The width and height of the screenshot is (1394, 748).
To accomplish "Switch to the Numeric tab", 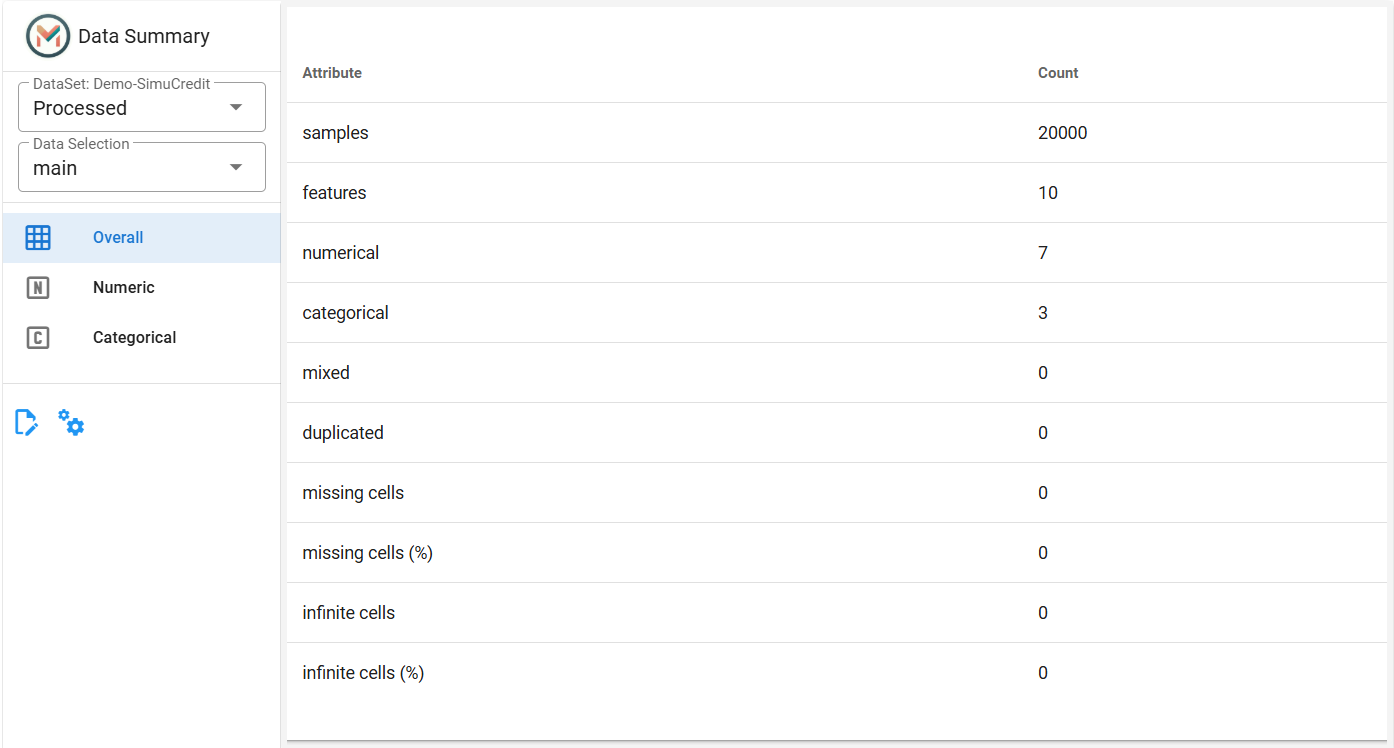I will pos(141,288).
